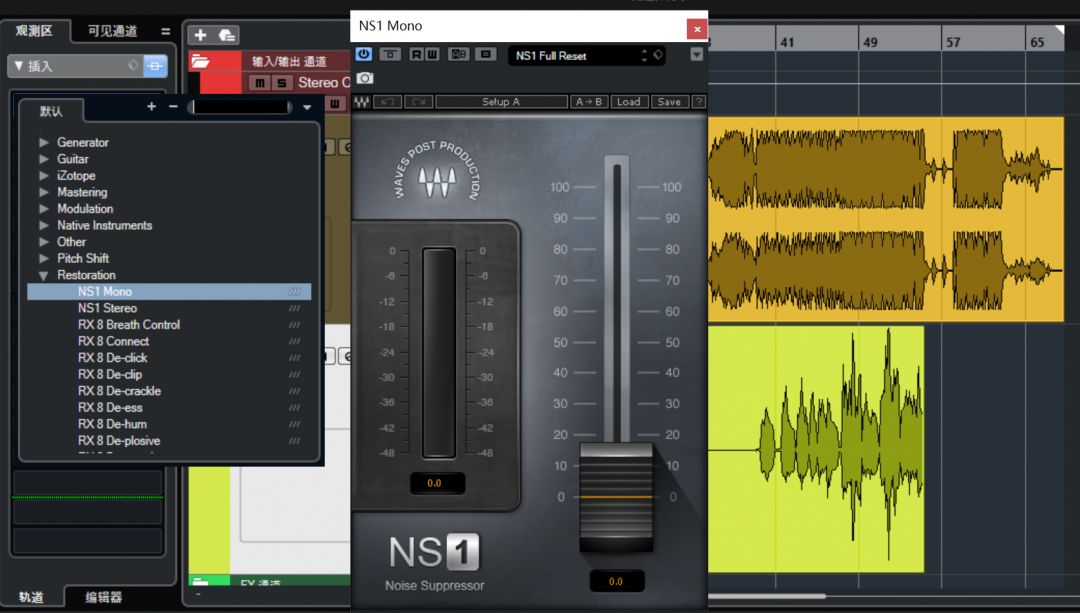Screen dimensions: 1080x613
Task: Switch to the 观测区 tab
Action: [x=34, y=31]
